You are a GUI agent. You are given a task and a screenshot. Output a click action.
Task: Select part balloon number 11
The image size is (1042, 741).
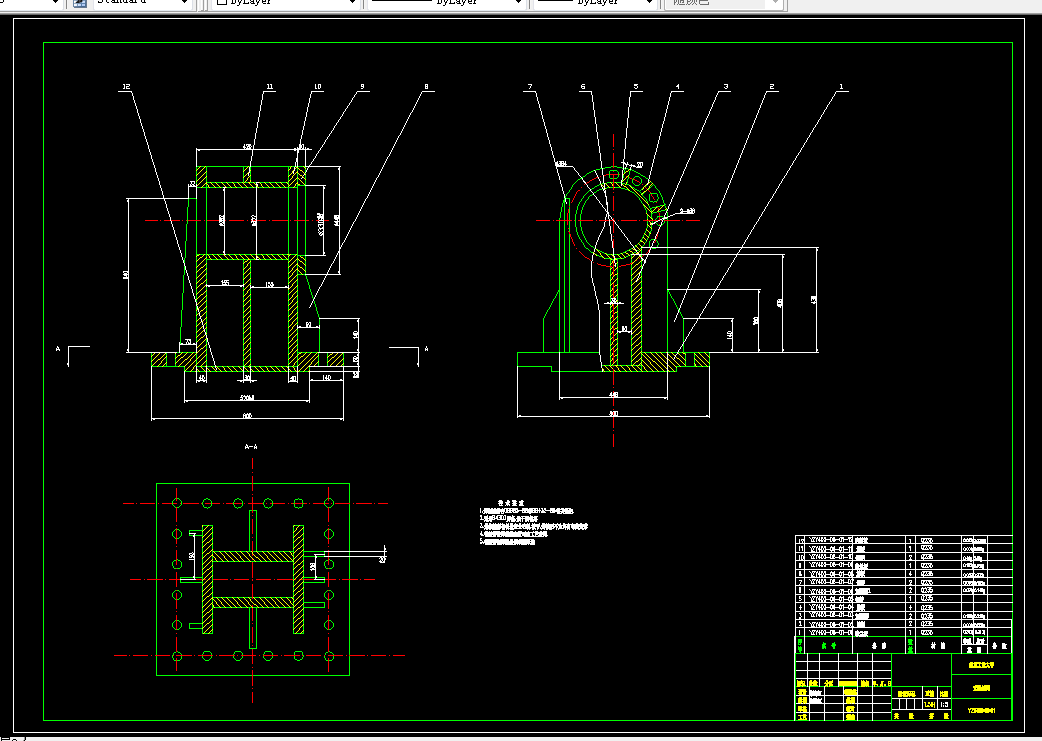(269, 87)
